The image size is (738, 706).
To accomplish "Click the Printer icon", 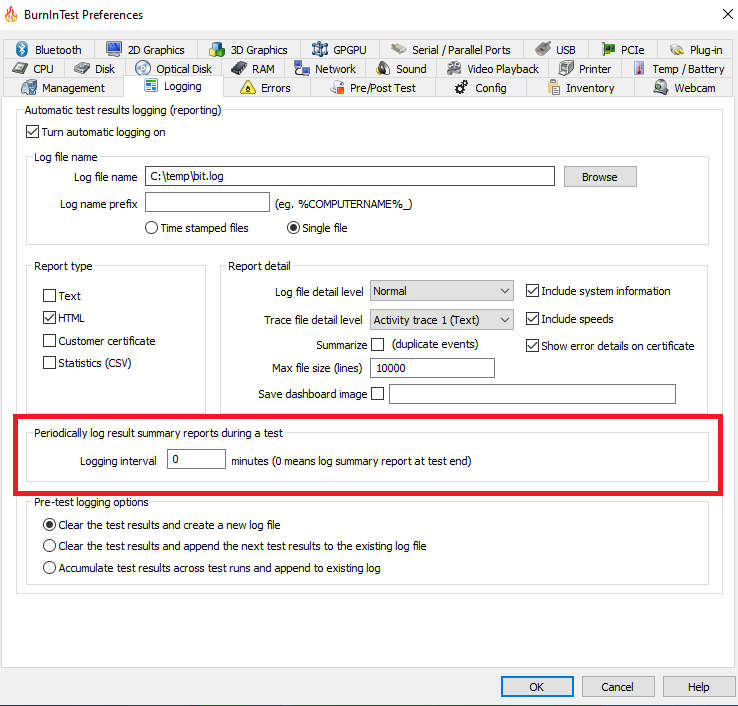I will point(566,68).
